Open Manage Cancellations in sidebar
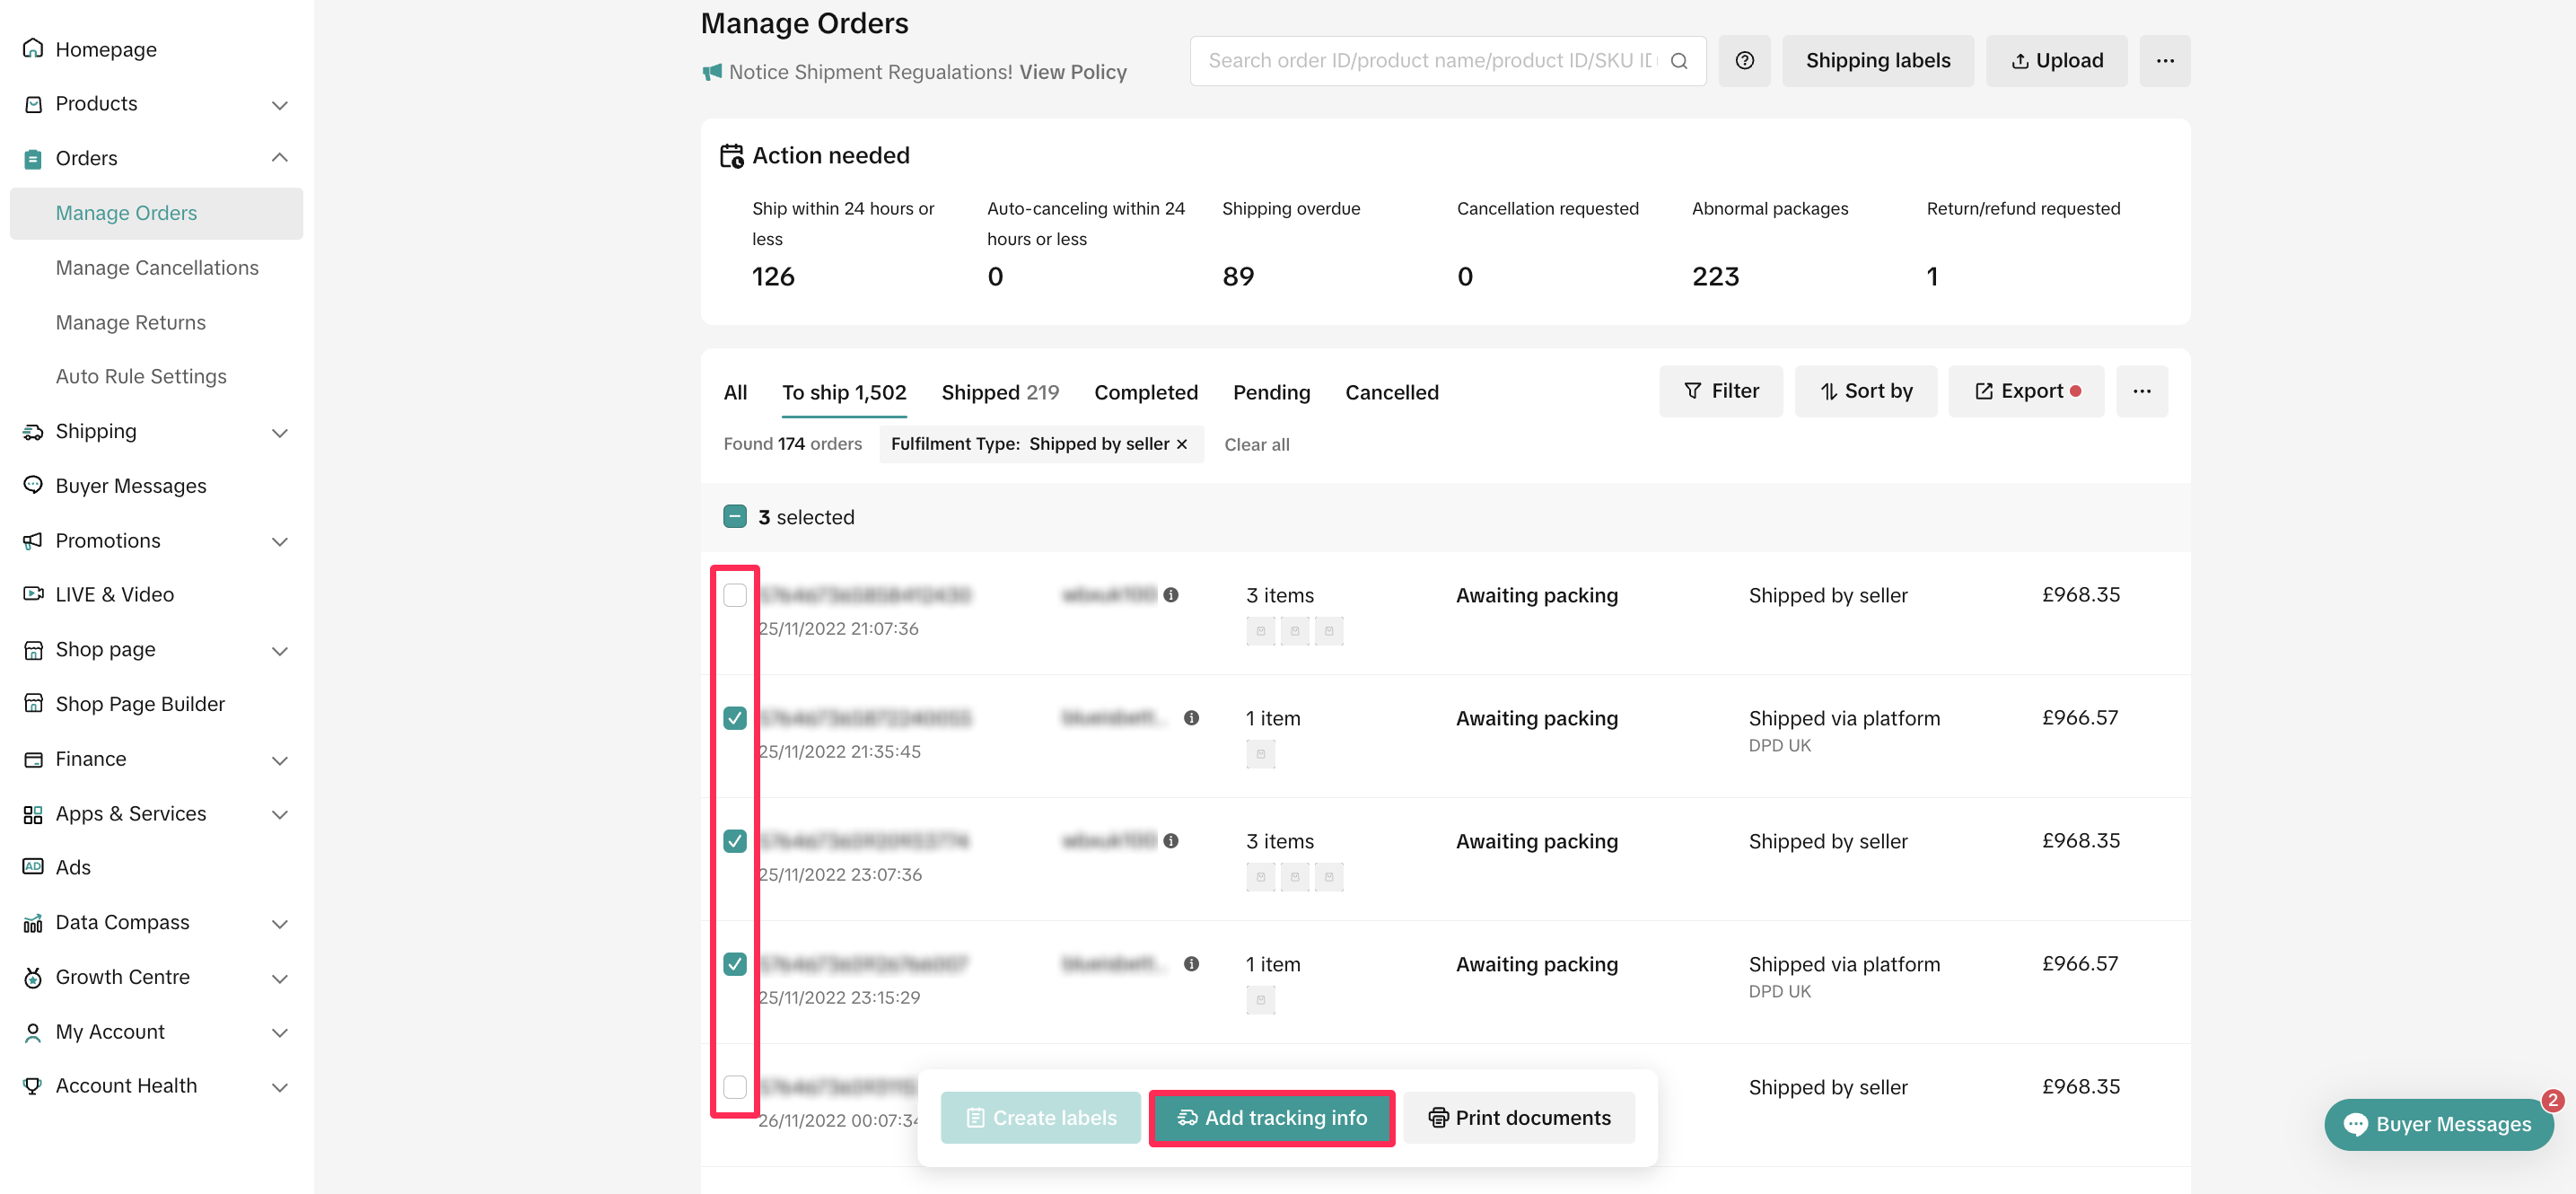This screenshot has width=2576, height=1194. click(x=157, y=268)
